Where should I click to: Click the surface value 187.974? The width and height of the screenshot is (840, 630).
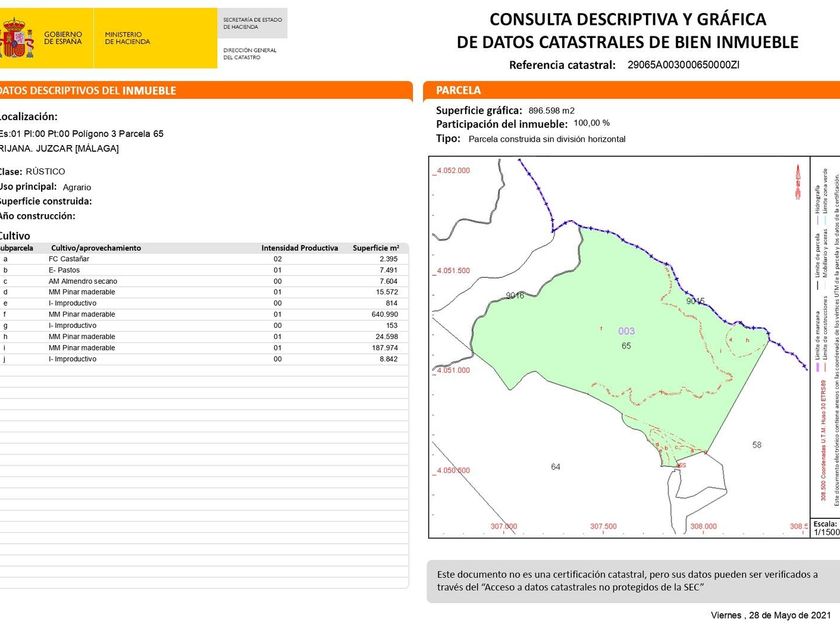point(385,348)
